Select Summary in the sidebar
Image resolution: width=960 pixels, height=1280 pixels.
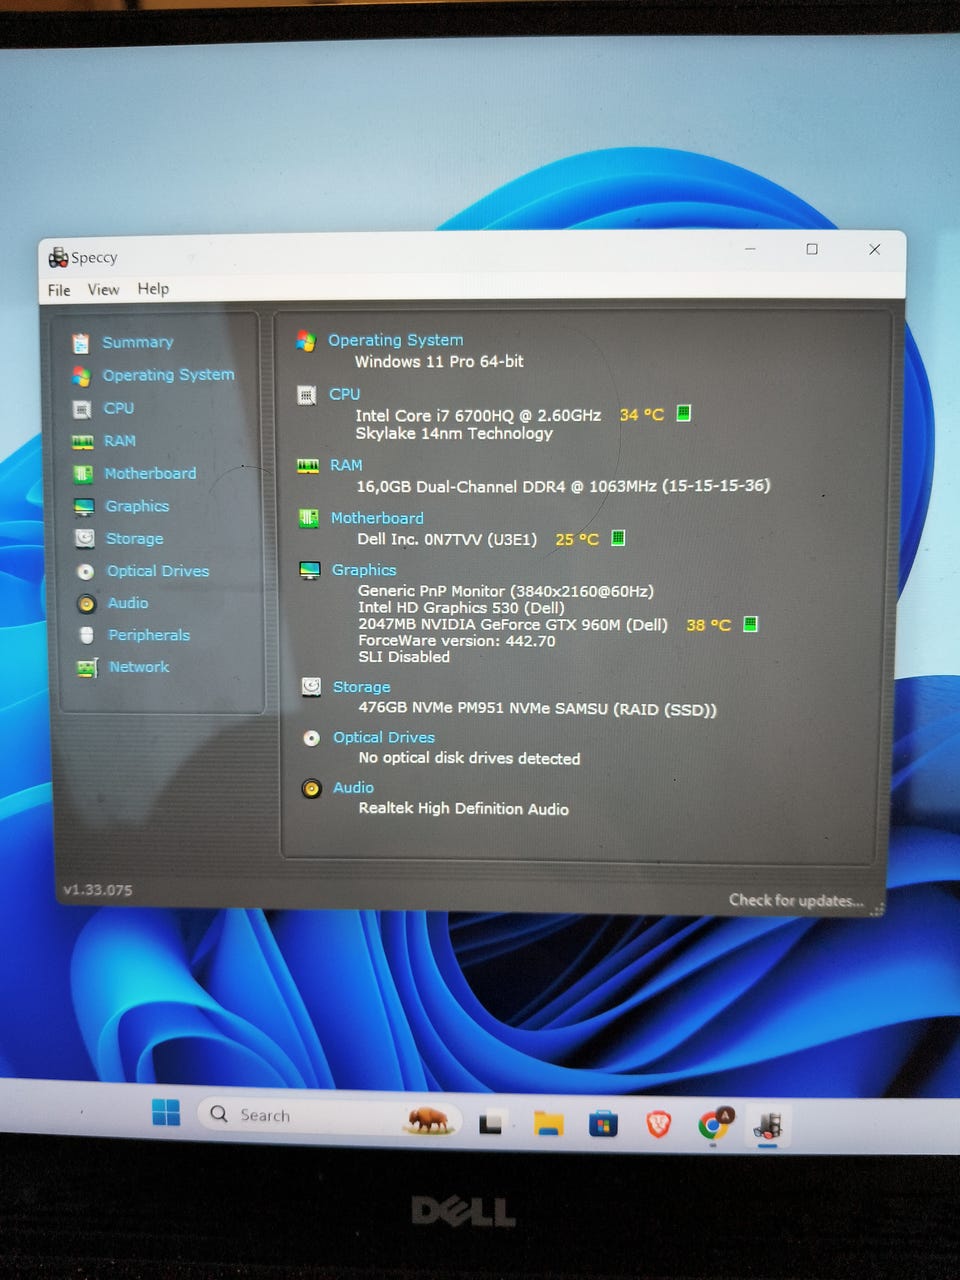[x=138, y=342]
